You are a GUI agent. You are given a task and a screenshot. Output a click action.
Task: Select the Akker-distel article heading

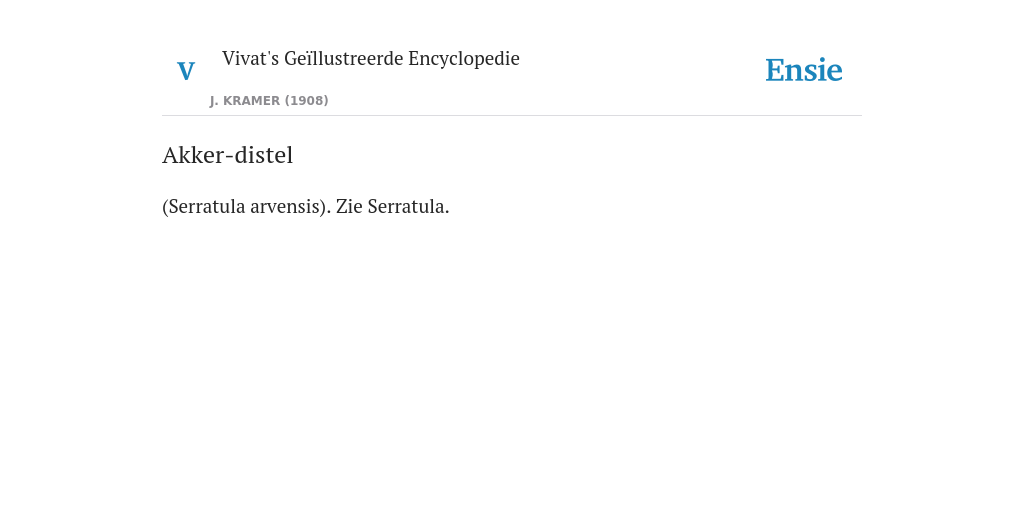coord(227,155)
